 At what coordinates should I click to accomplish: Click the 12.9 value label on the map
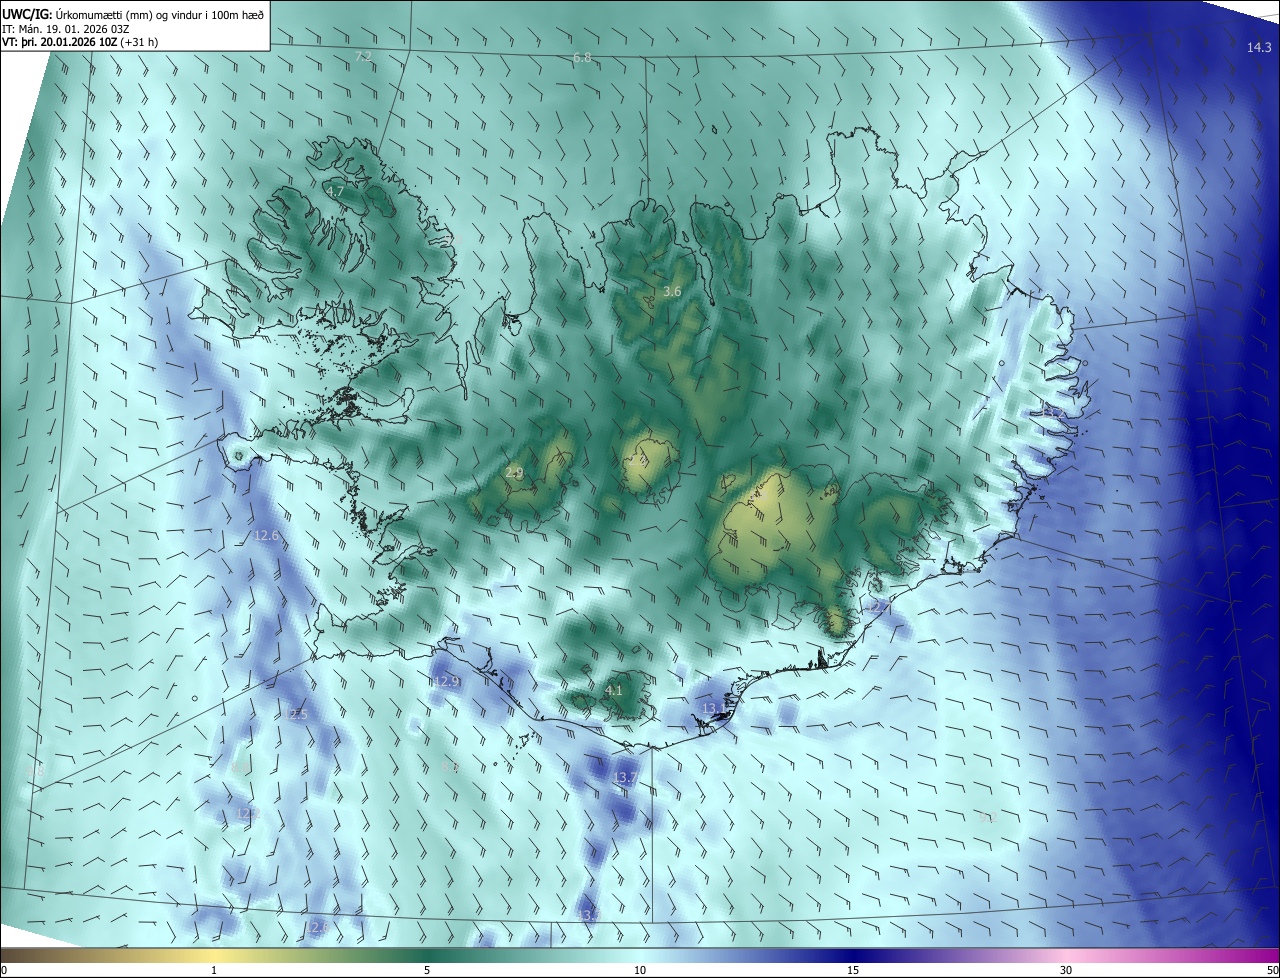[x=447, y=682]
